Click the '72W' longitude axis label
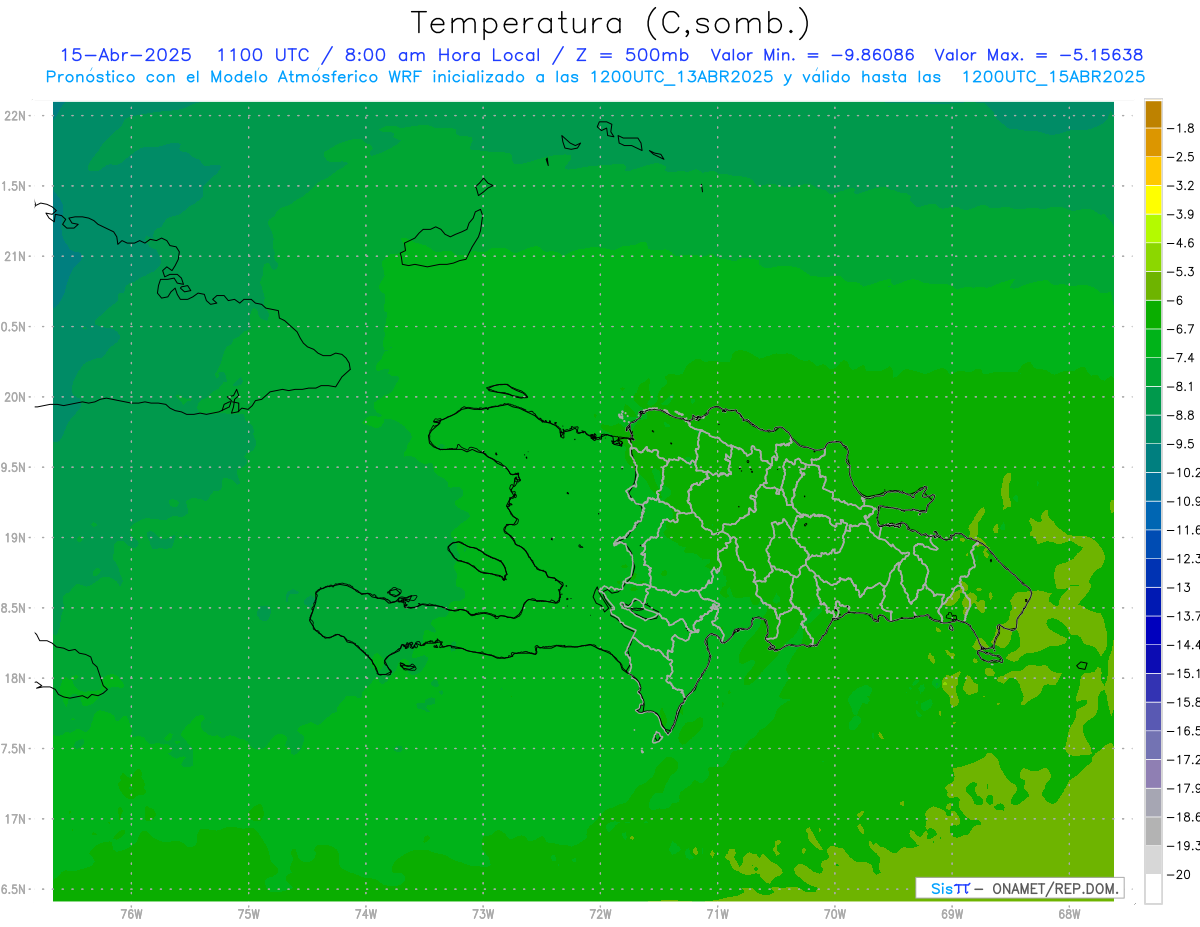The image size is (1200, 927). [x=600, y=914]
